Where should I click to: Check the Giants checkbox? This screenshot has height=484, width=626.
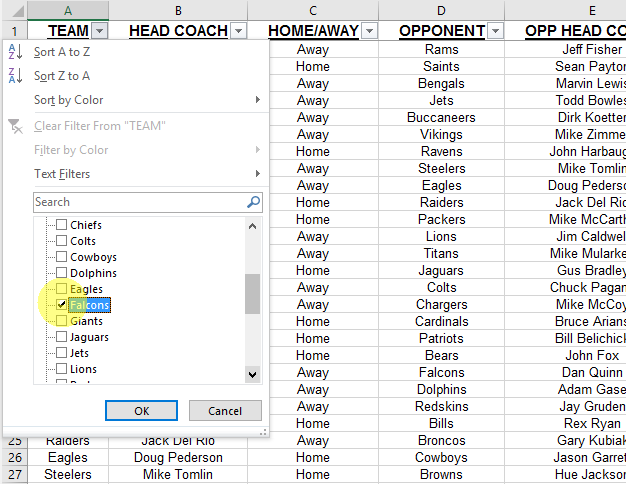pos(61,321)
